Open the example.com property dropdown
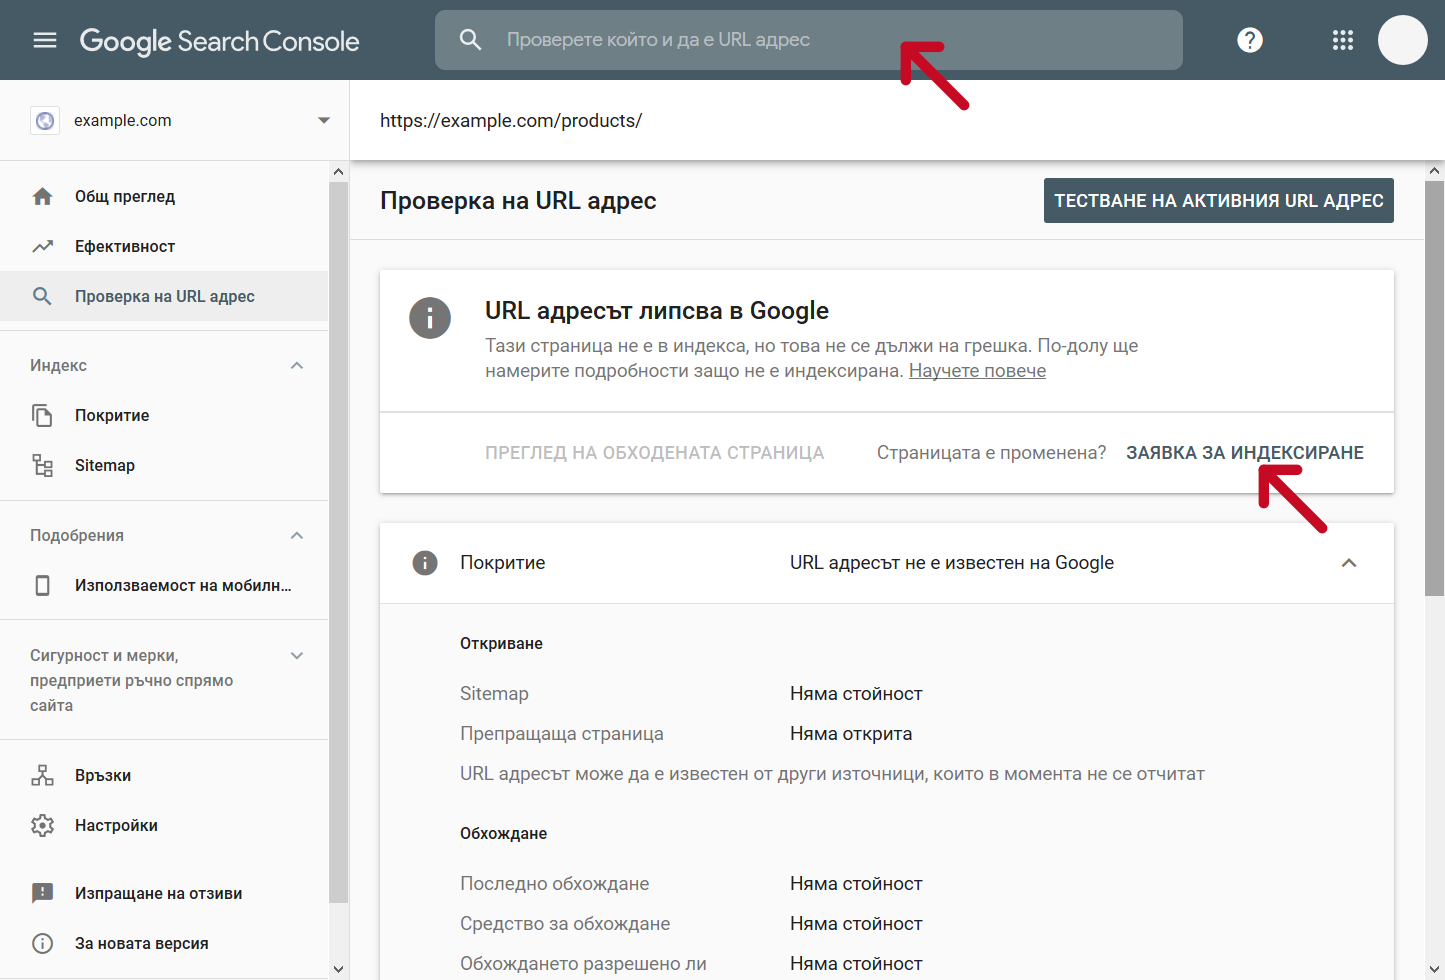 point(323,120)
